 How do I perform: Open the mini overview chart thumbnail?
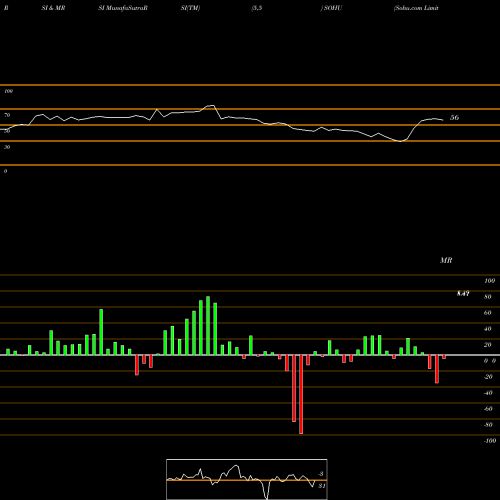pyautogui.click(x=247, y=479)
